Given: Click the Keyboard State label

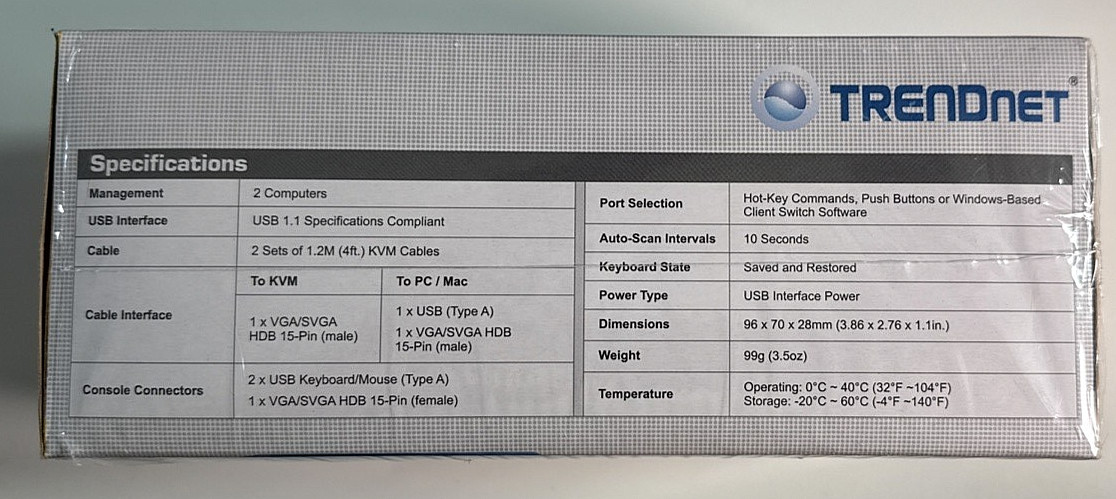Looking at the screenshot, I should pos(645,267).
